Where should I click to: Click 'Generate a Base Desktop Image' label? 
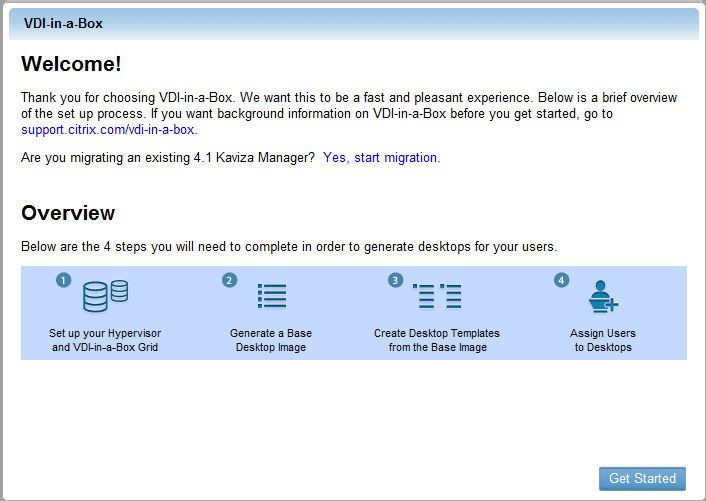(x=271, y=340)
